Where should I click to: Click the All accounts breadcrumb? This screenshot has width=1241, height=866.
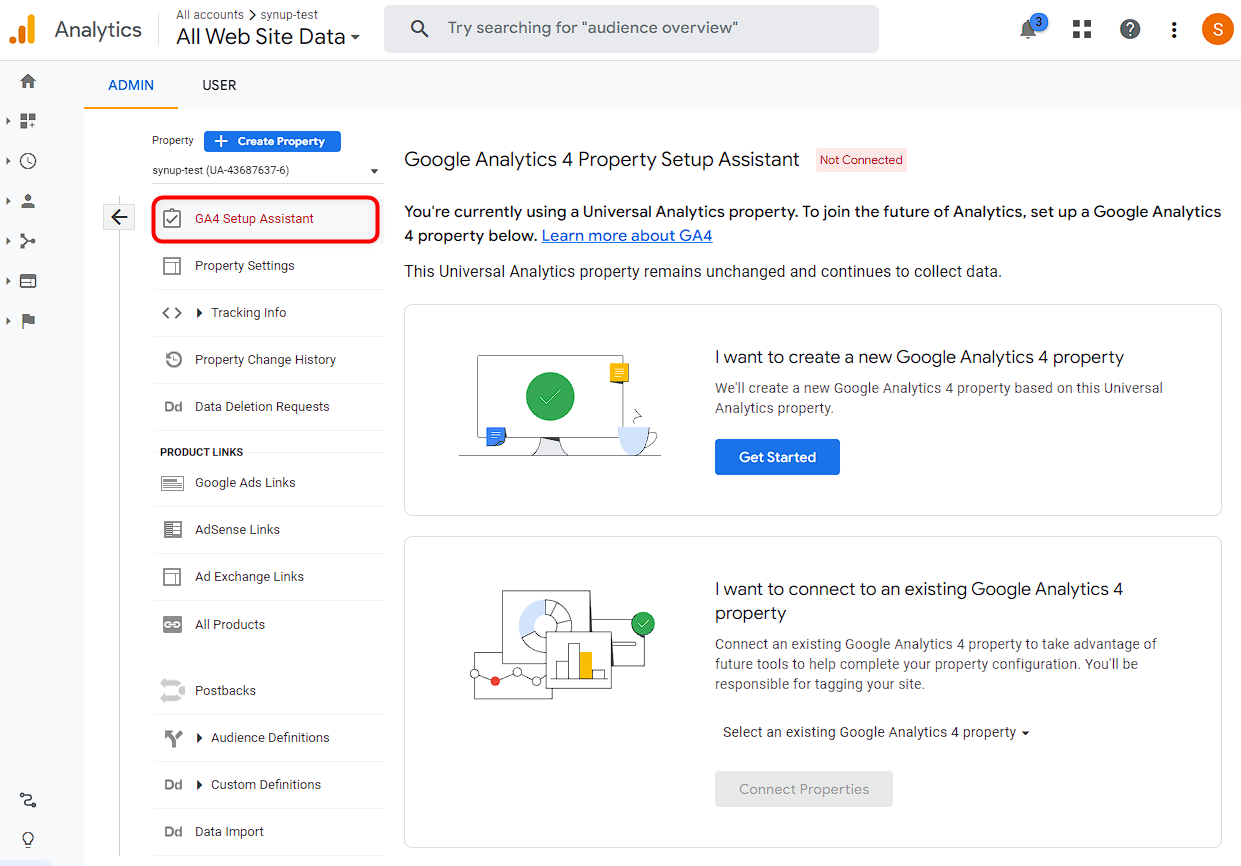tap(210, 15)
